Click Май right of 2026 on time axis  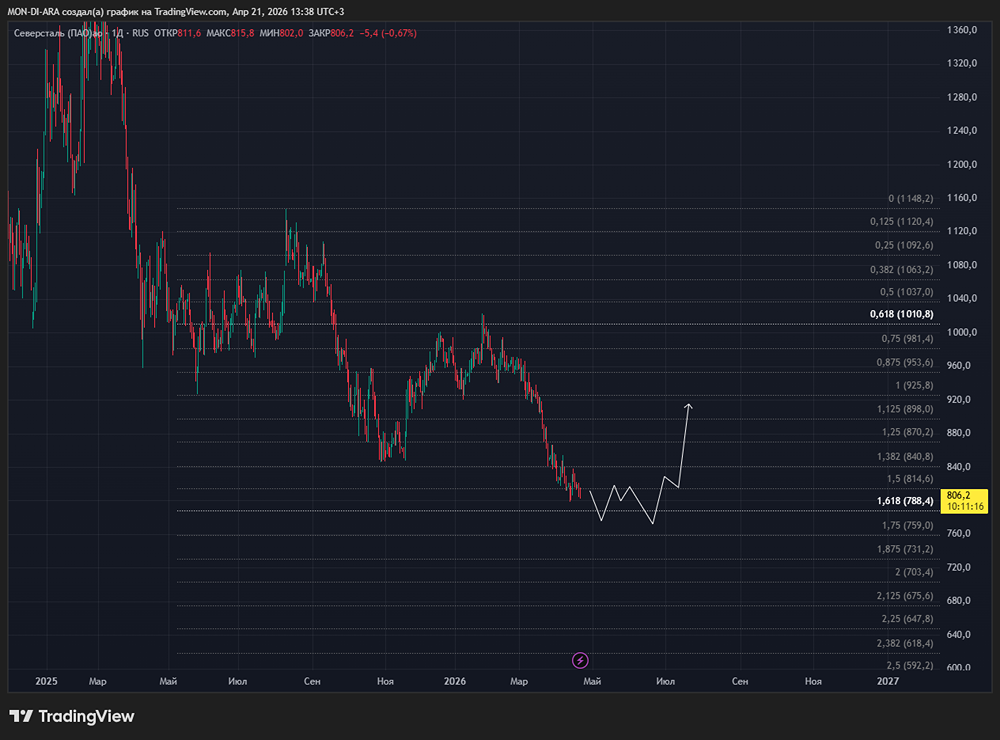tap(592, 681)
